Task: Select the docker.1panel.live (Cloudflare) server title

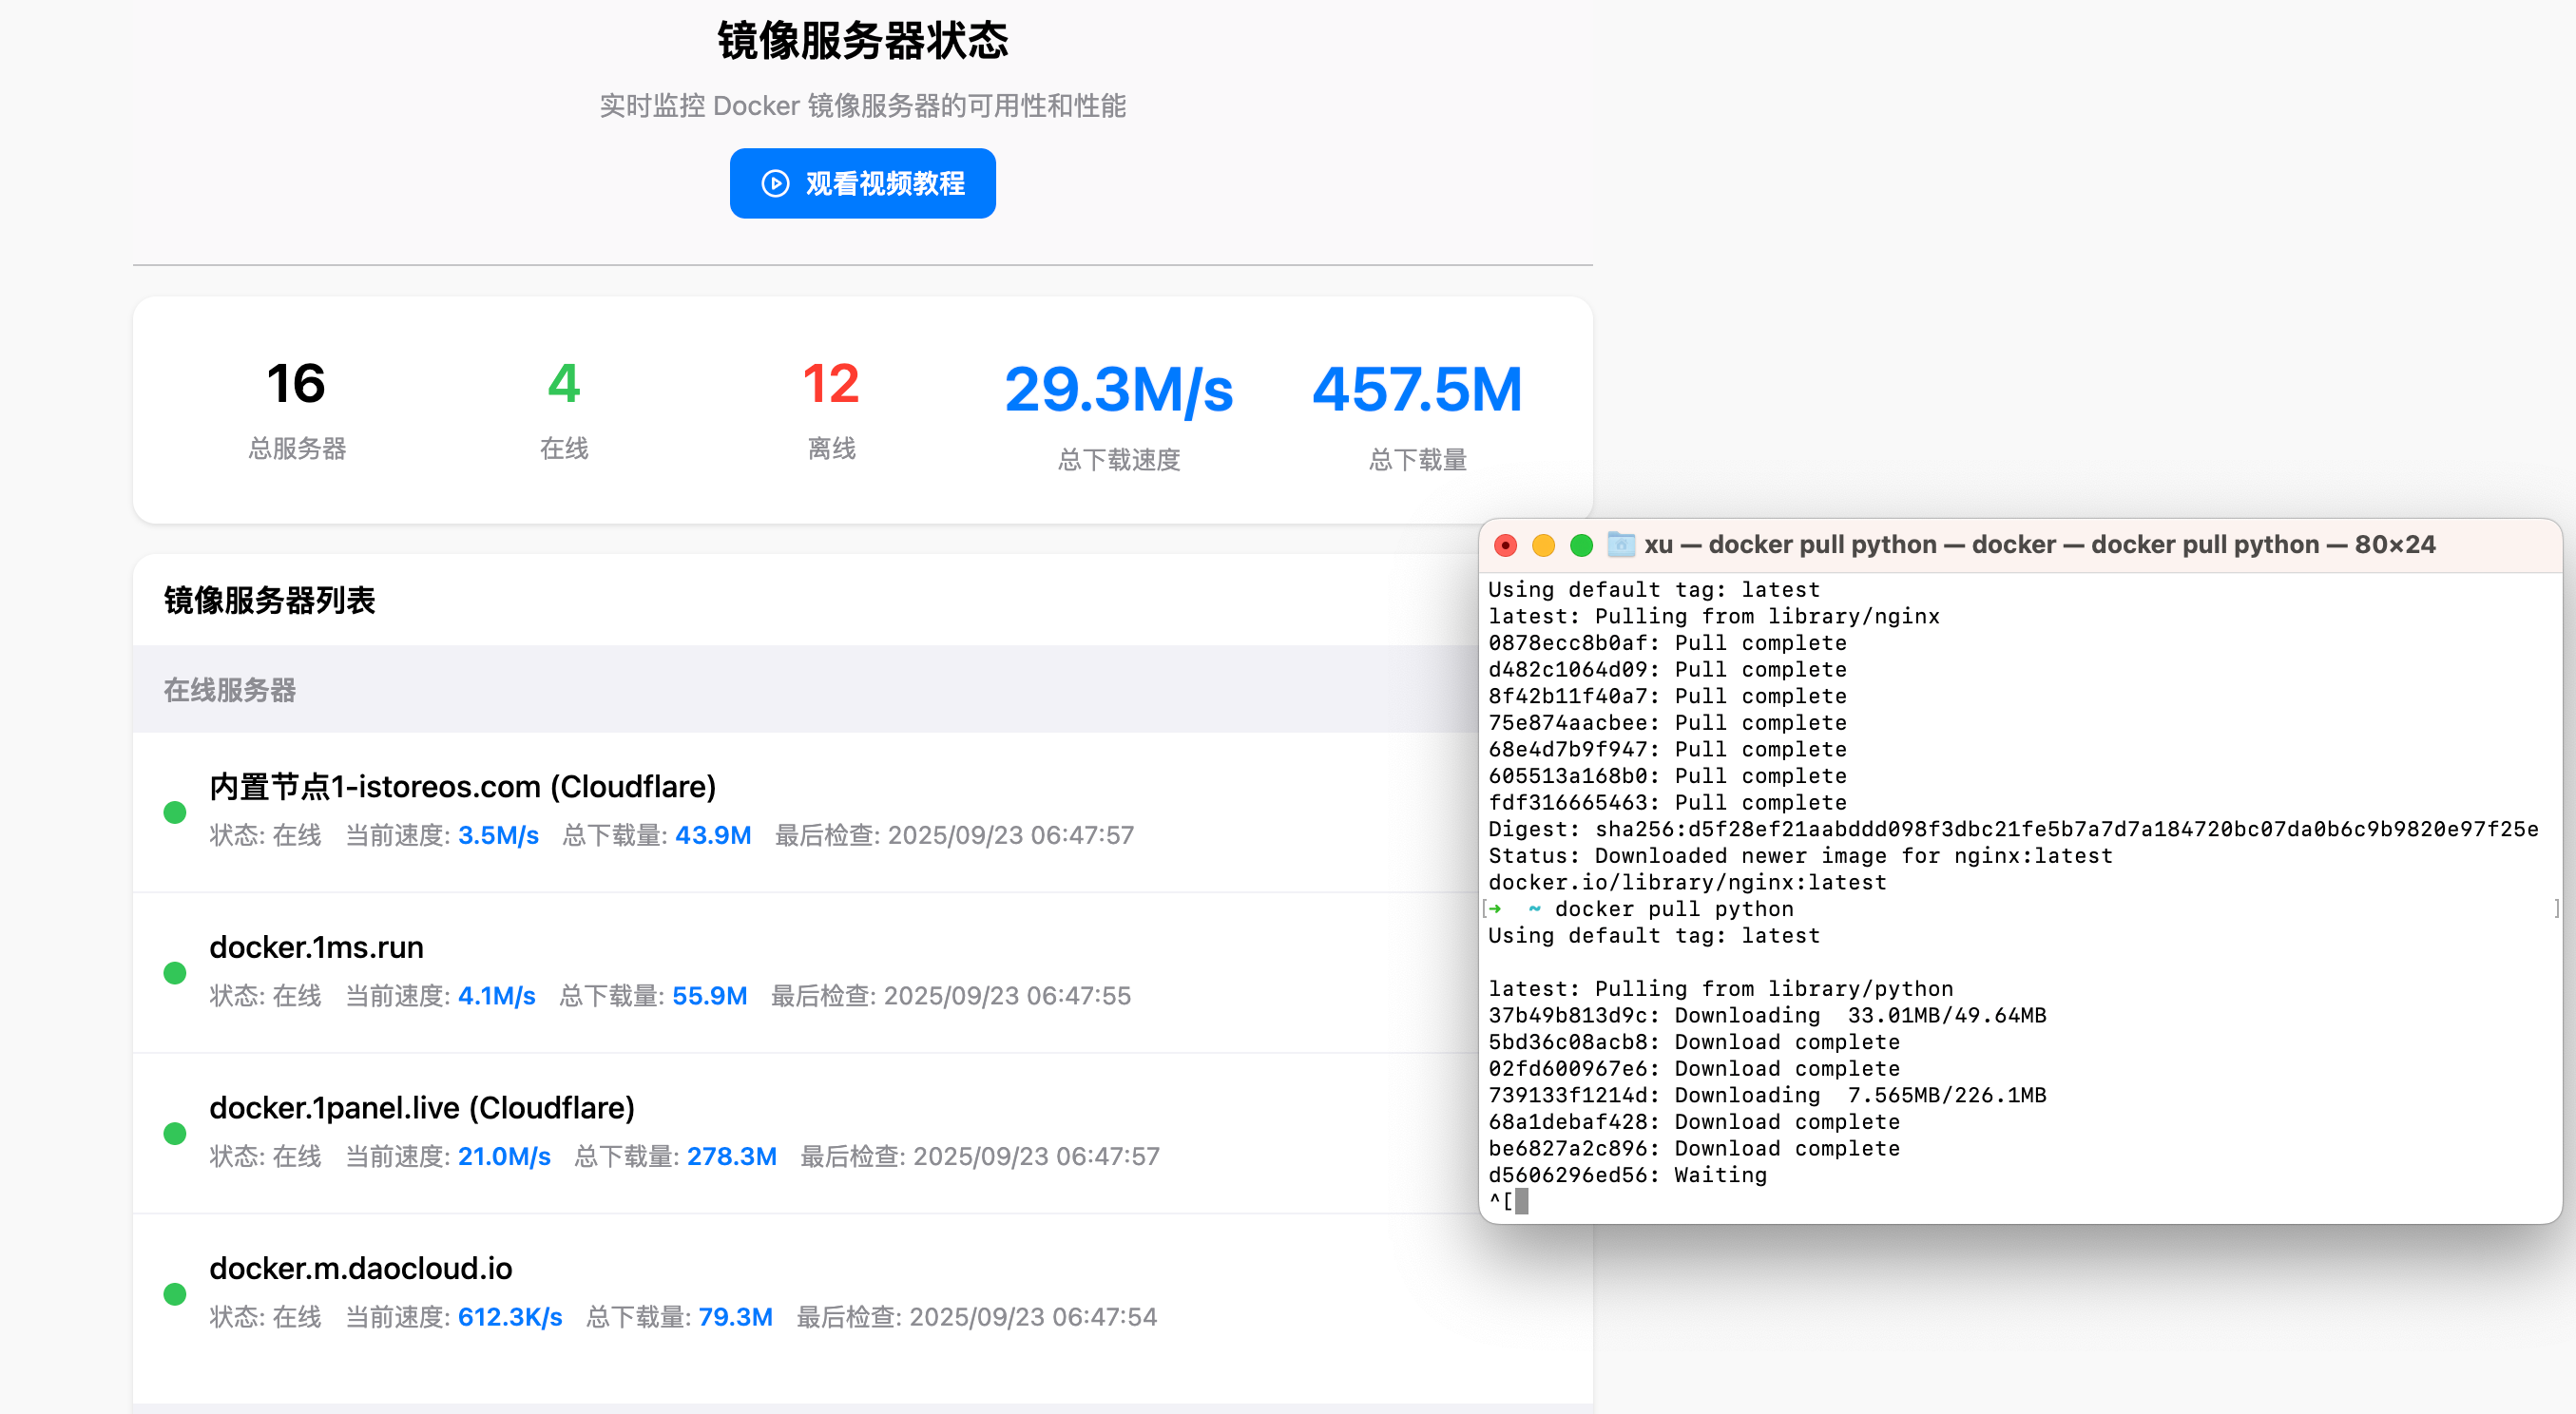Action: pyautogui.click(x=422, y=1108)
